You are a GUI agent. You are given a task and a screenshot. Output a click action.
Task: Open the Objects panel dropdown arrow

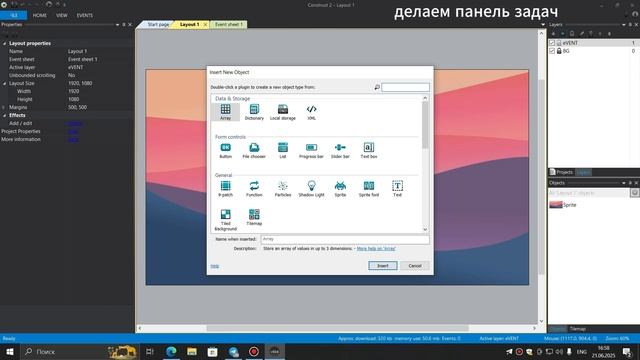point(624,183)
